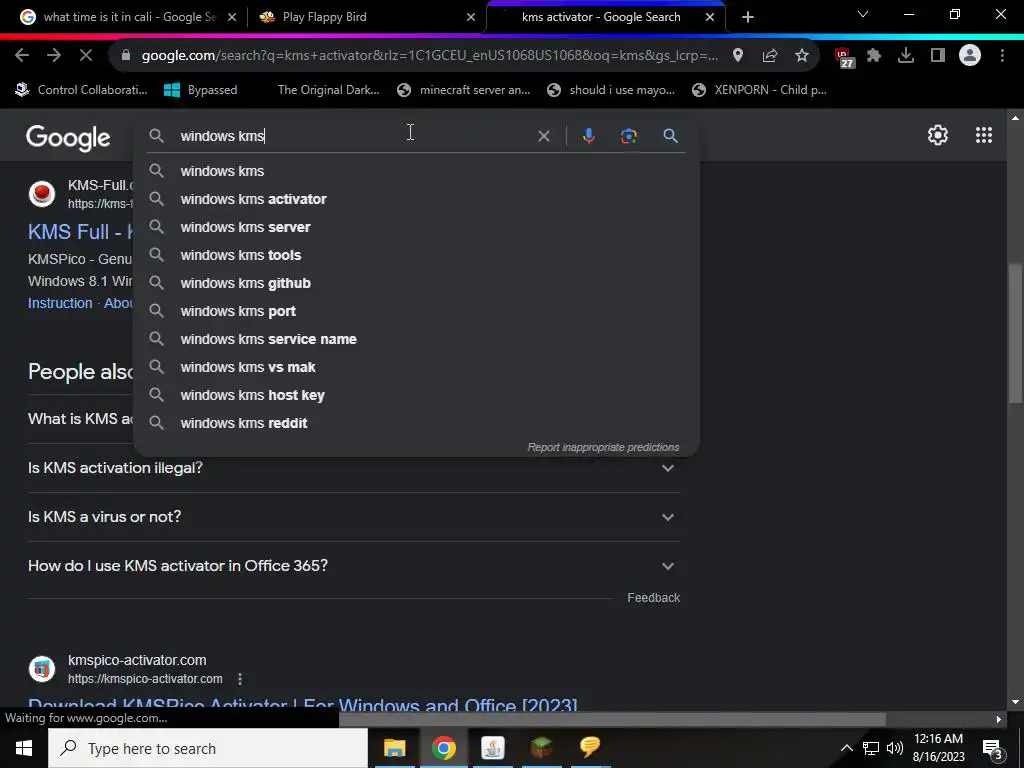Stop loading the current page
Viewport: 1024px width, 768px height.
[86, 56]
